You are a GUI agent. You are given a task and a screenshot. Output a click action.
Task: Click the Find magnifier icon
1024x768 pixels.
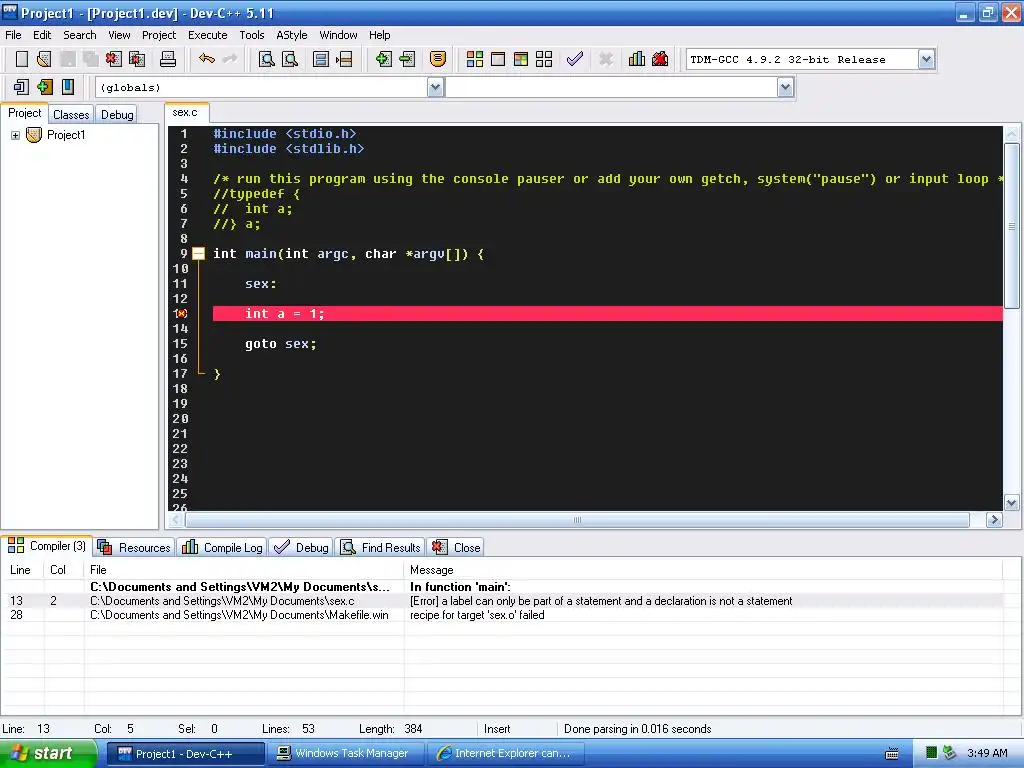pyautogui.click(x=266, y=59)
